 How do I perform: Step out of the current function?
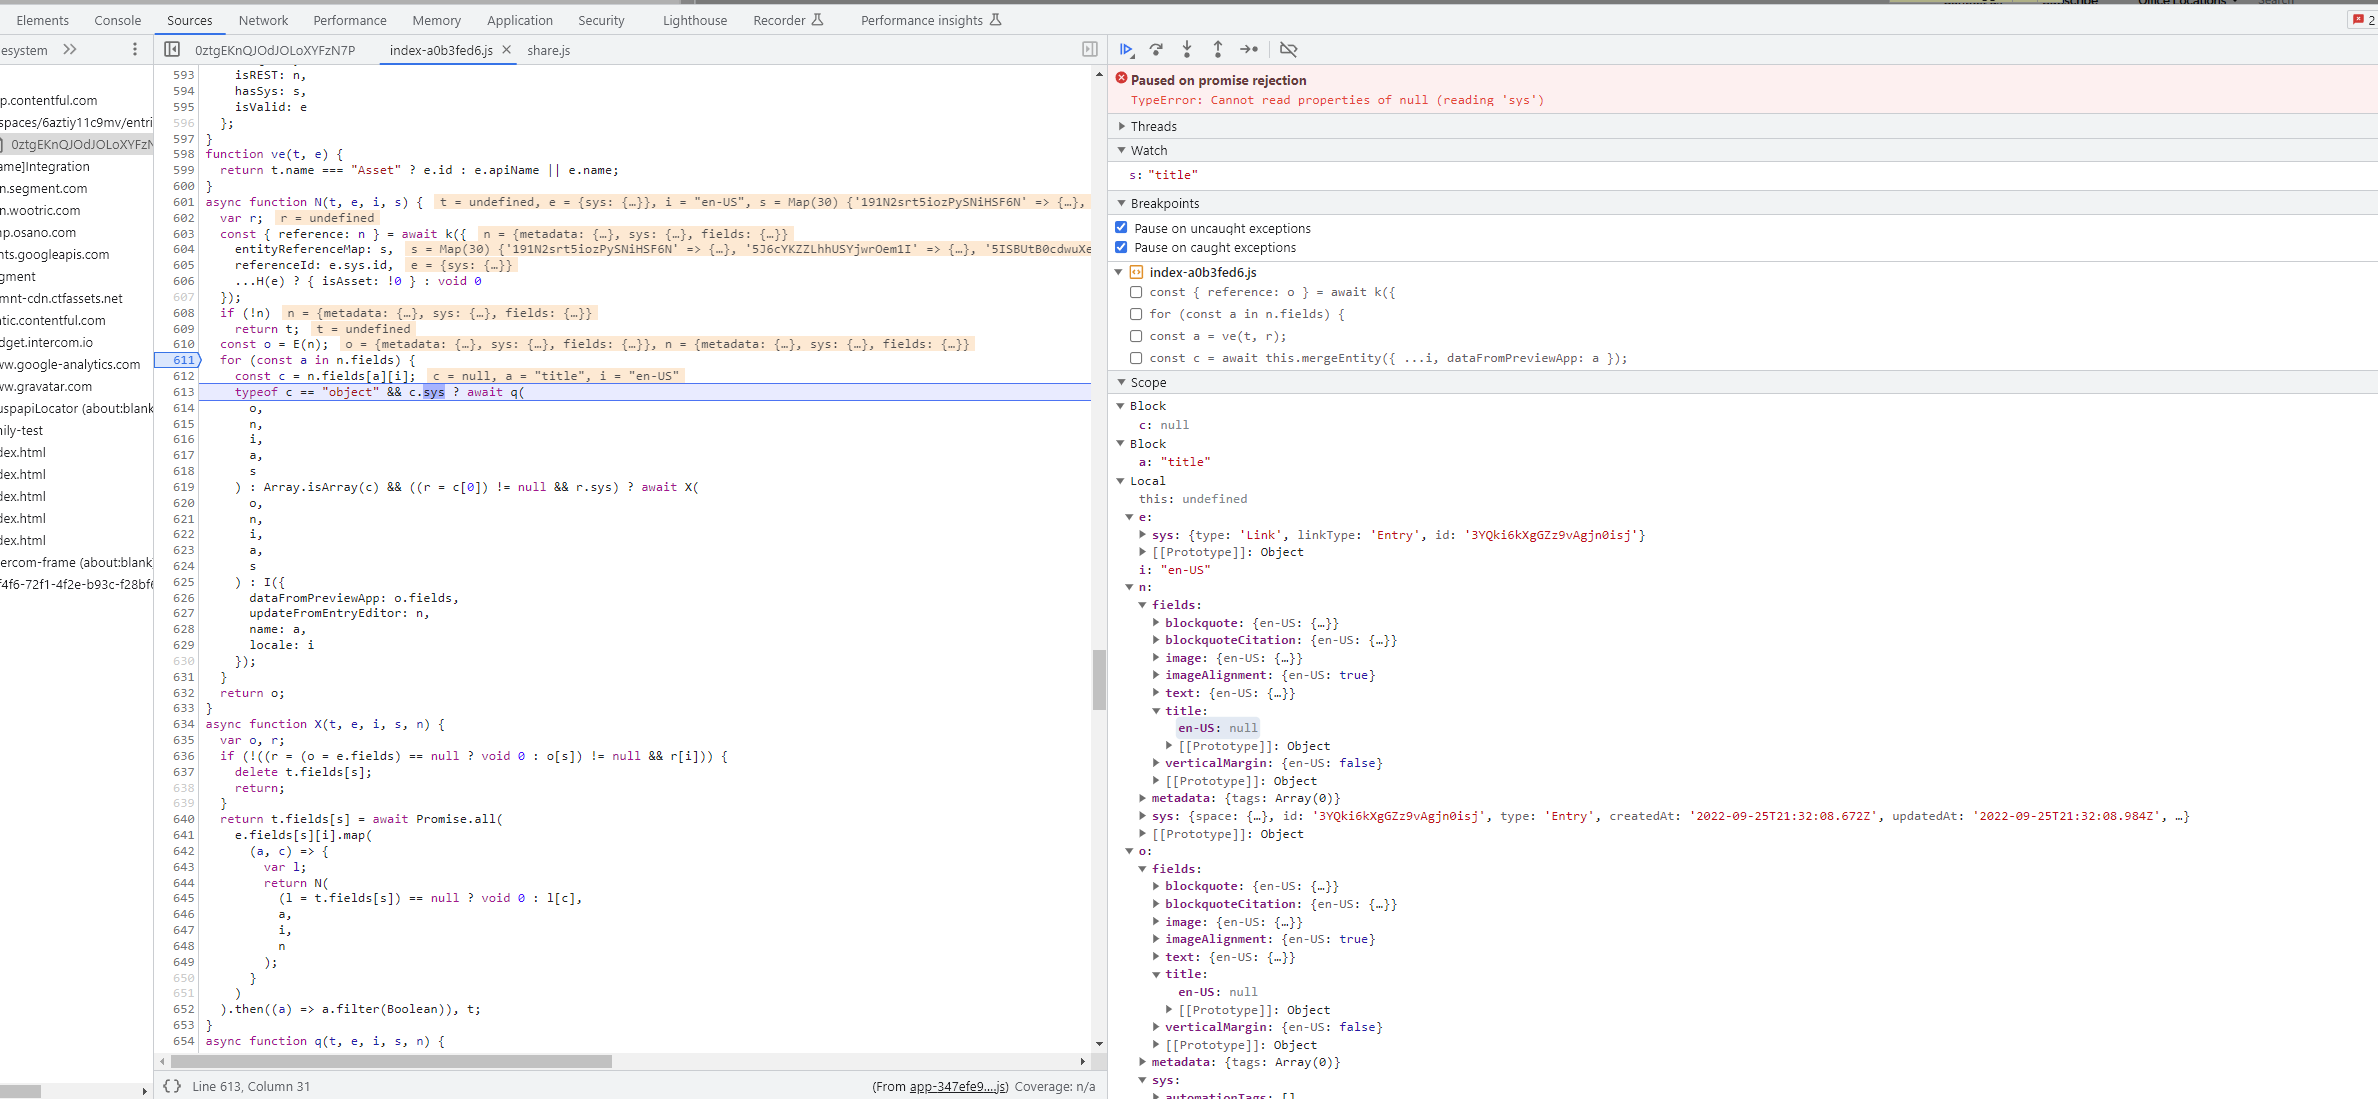[x=1217, y=49]
